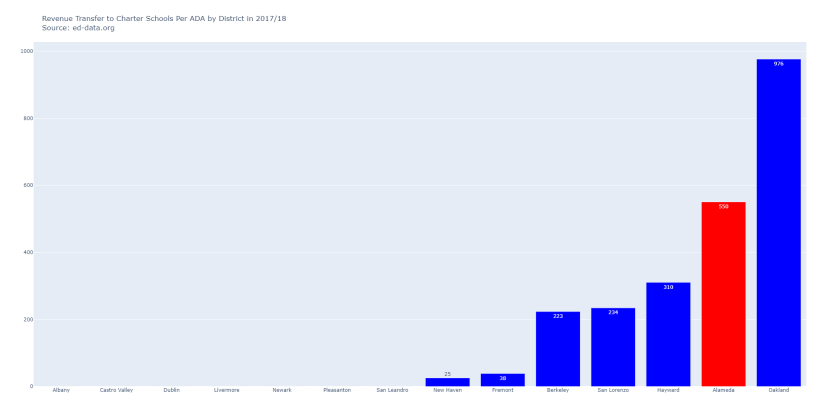Select the small Fremont bar

(502, 380)
